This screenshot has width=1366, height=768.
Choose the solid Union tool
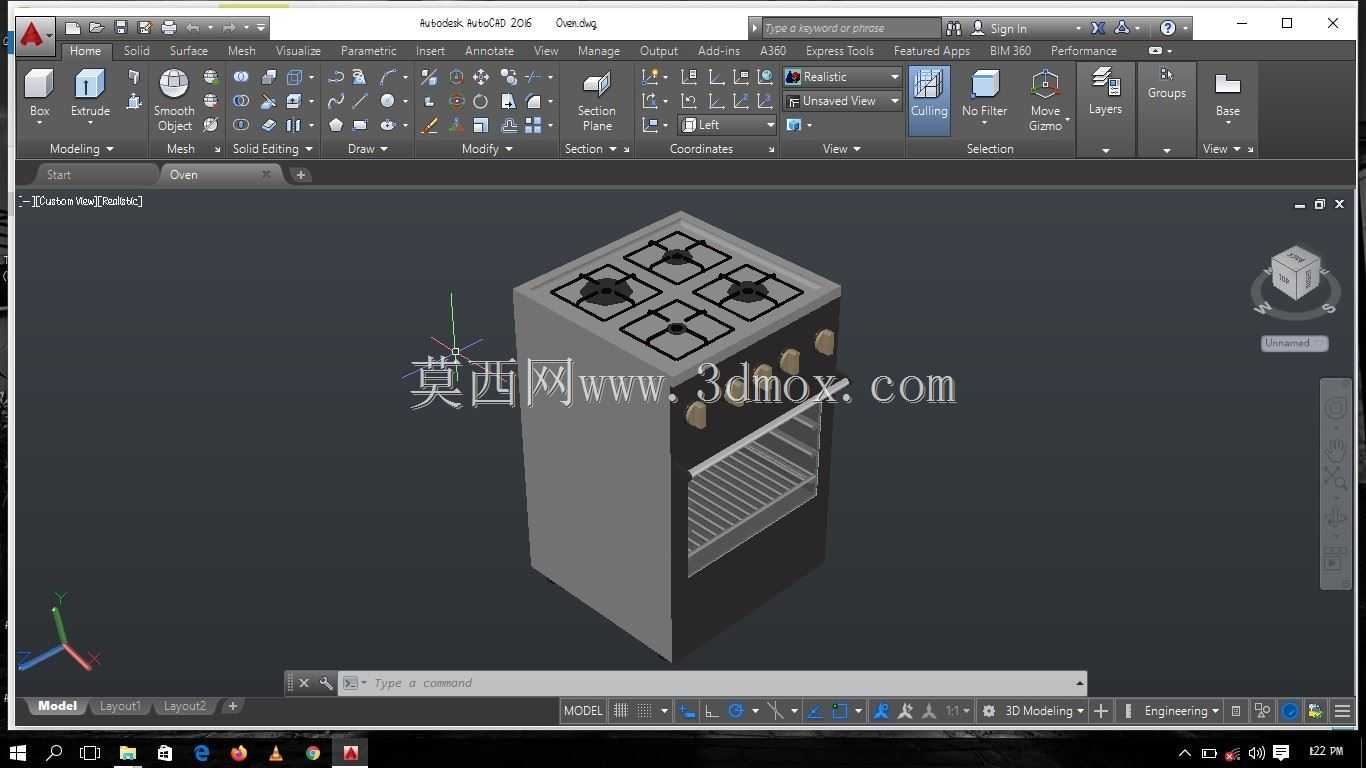pos(241,77)
